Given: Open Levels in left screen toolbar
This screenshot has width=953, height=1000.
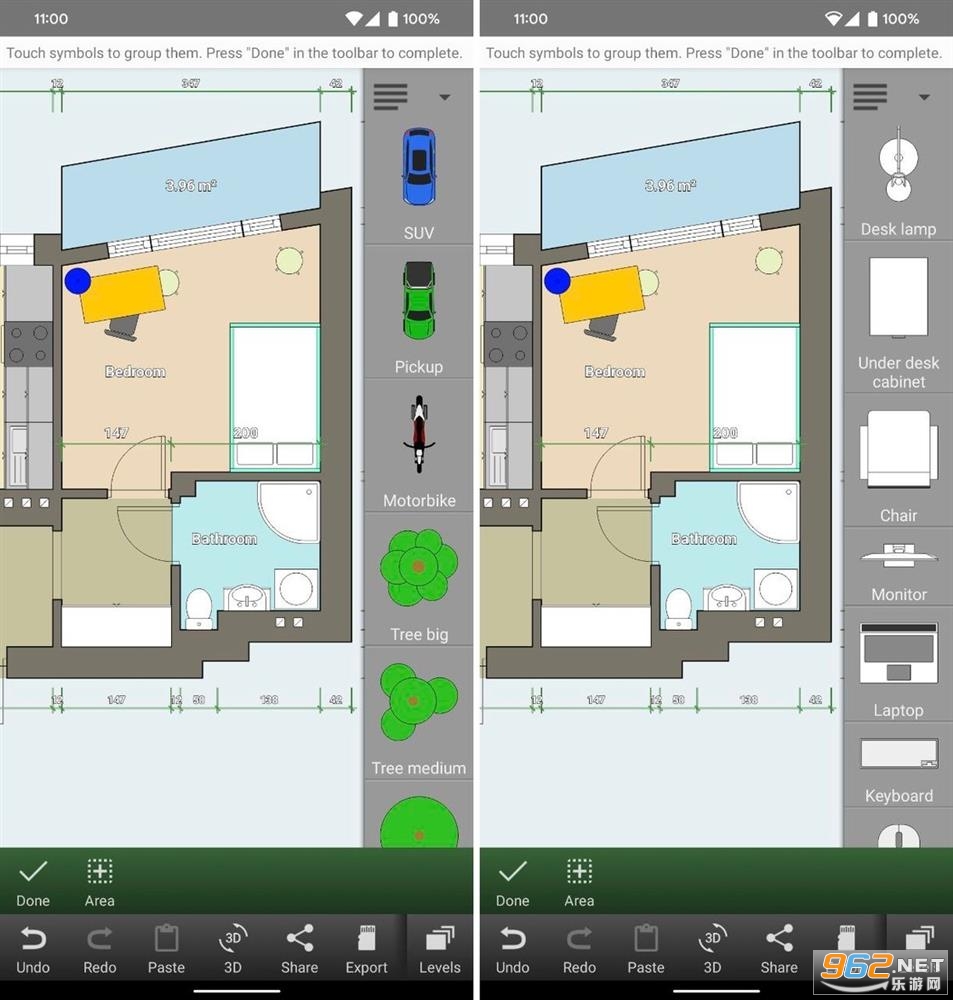Looking at the screenshot, I should pos(440,950).
